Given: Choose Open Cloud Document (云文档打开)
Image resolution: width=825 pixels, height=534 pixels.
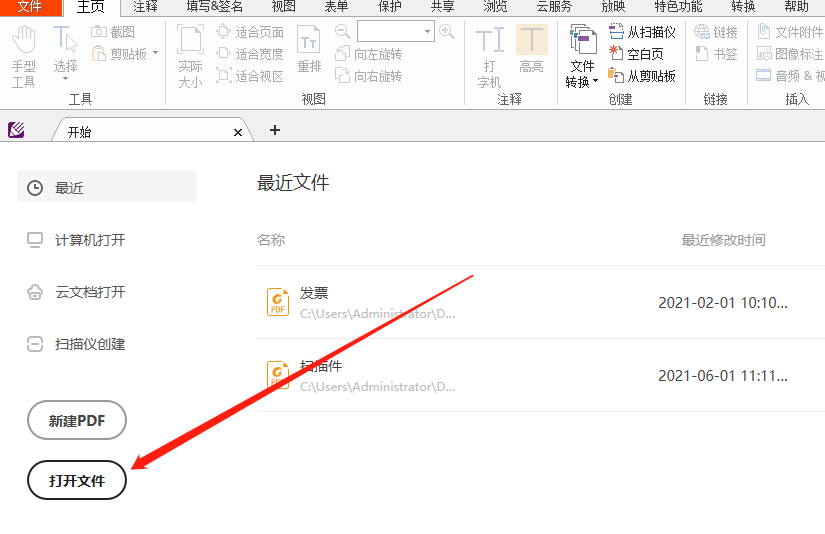Looking at the screenshot, I should (x=76, y=292).
